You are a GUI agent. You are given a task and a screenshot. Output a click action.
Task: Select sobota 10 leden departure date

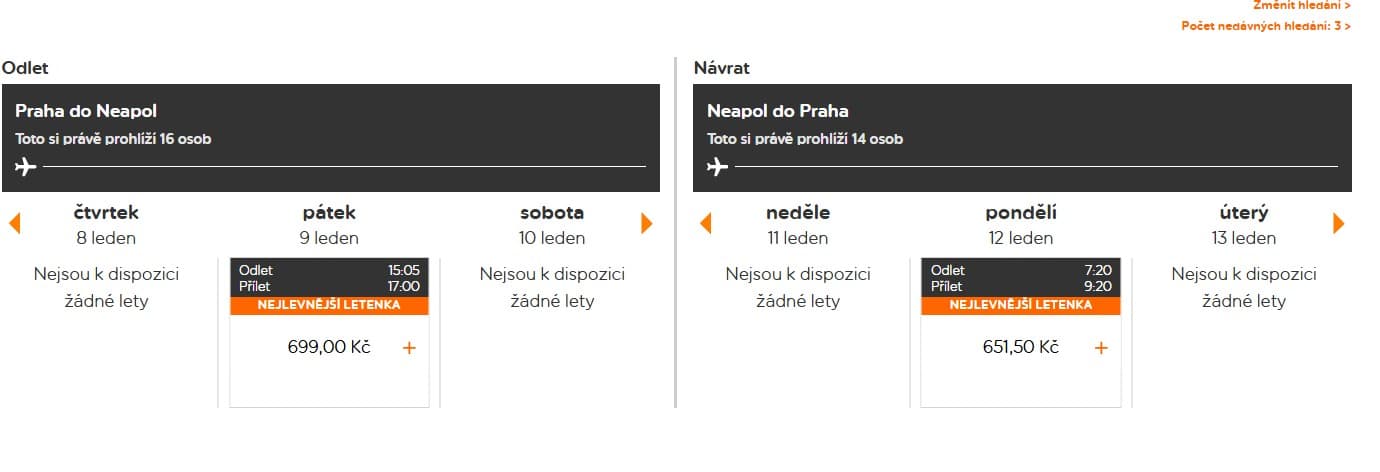pyautogui.click(x=552, y=225)
